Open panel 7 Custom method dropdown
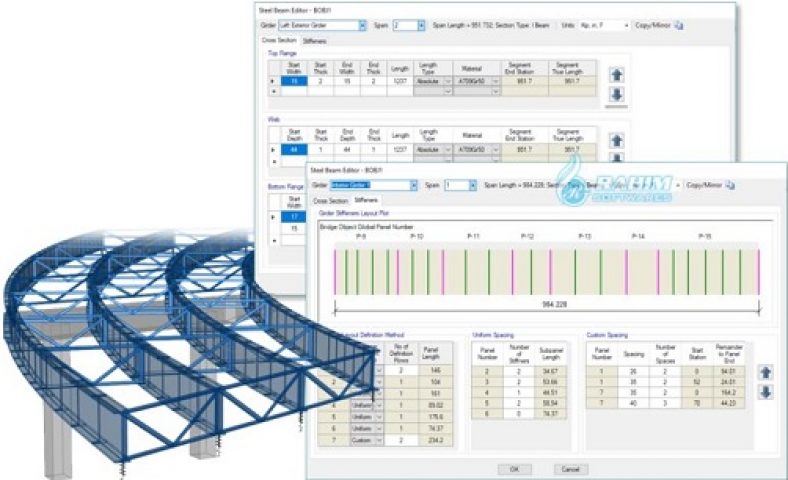 click(379, 440)
